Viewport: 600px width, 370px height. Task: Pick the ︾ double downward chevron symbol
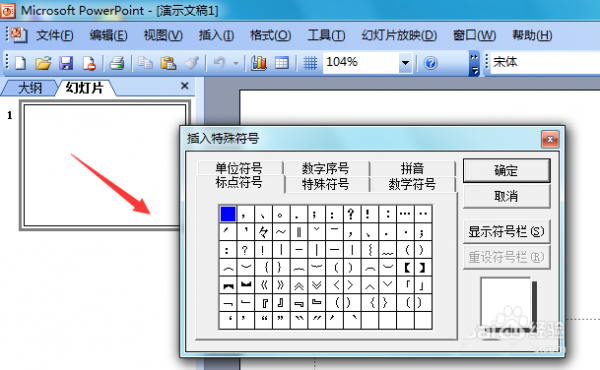click(316, 285)
